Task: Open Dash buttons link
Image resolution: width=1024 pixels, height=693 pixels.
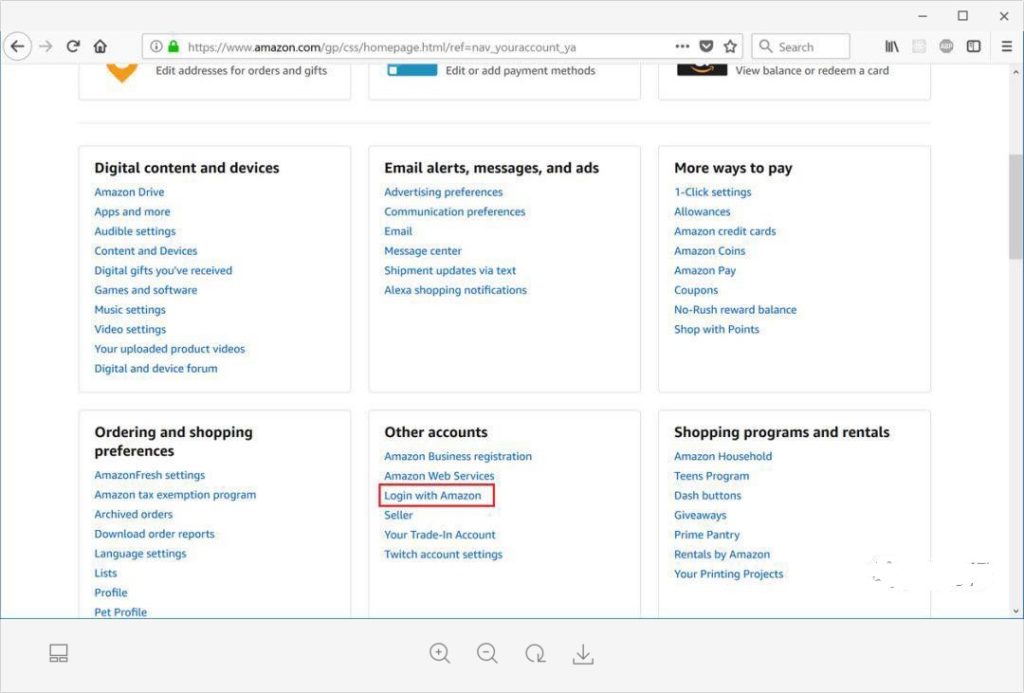Action: click(707, 495)
